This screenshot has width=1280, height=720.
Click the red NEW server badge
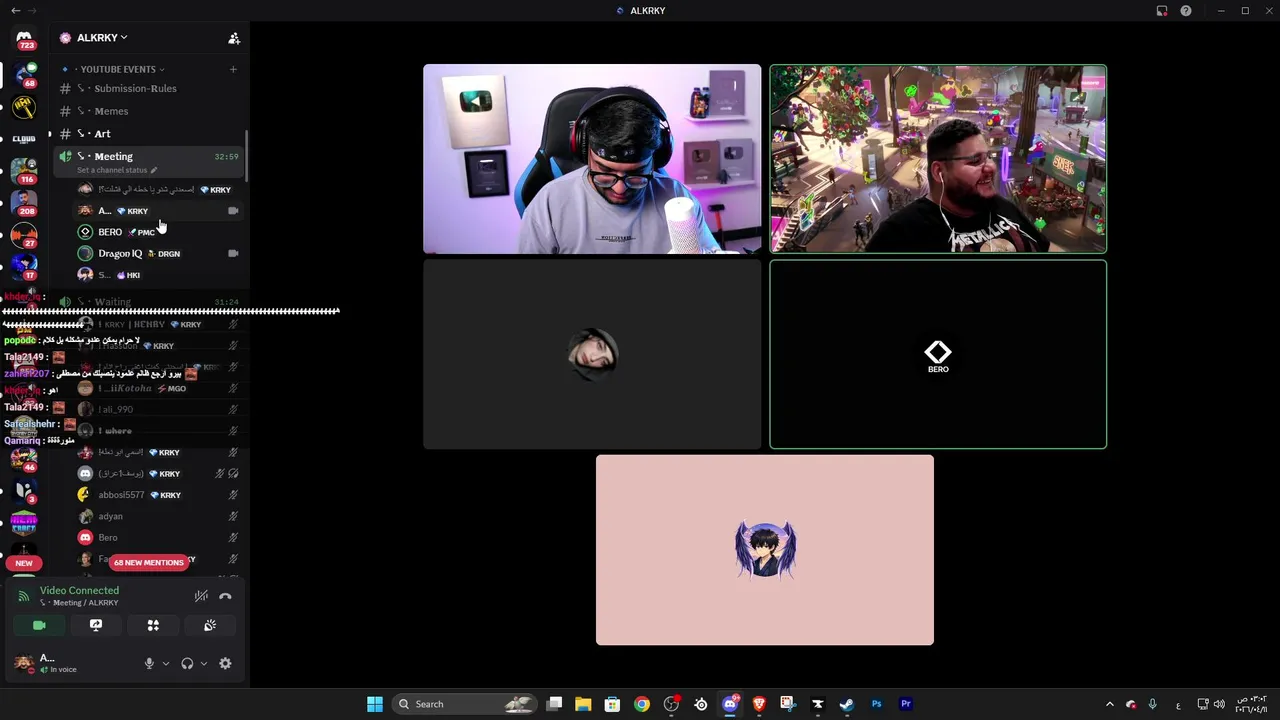pos(24,563)
